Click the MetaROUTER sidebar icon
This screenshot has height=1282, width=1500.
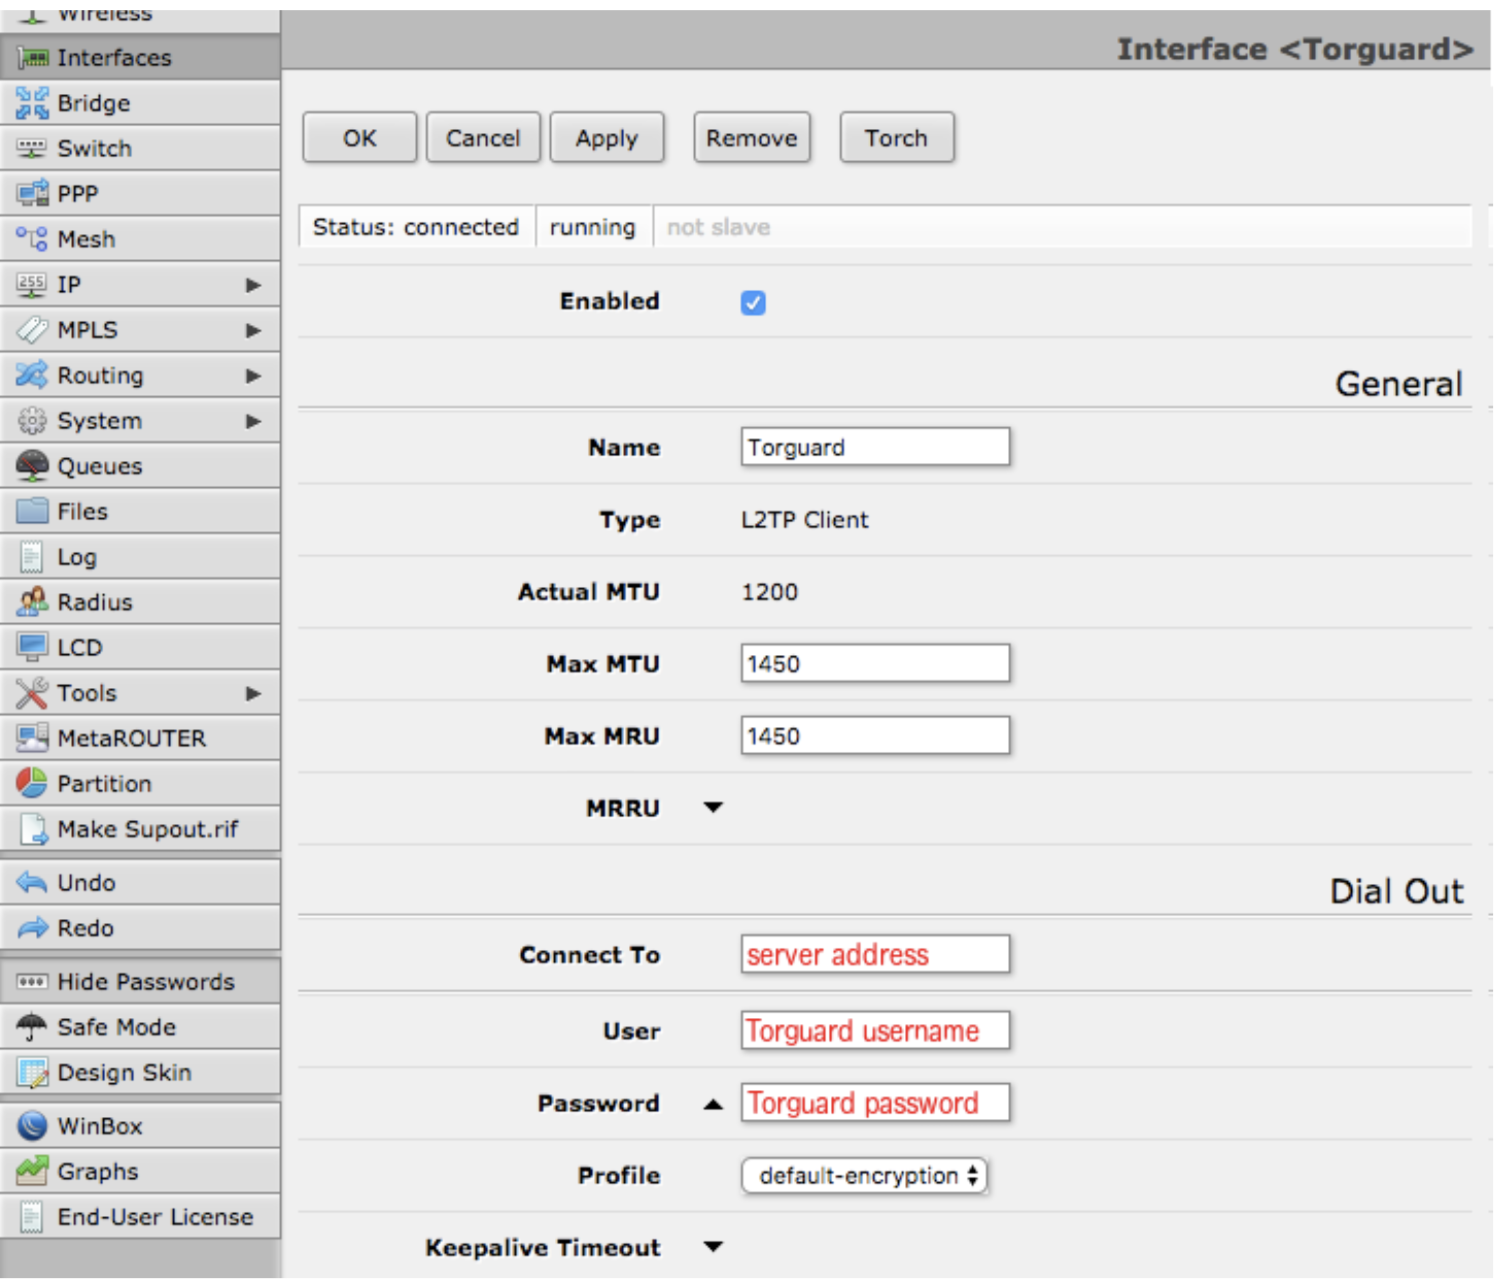(33, 737)
